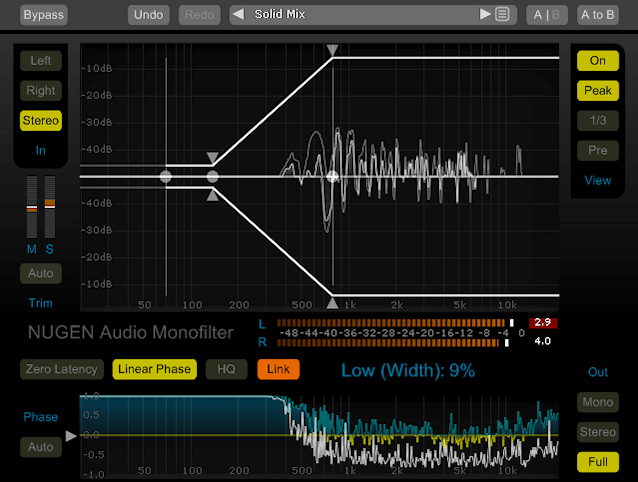Switch output to Mono
638x482 pixels.
(597, 403)
